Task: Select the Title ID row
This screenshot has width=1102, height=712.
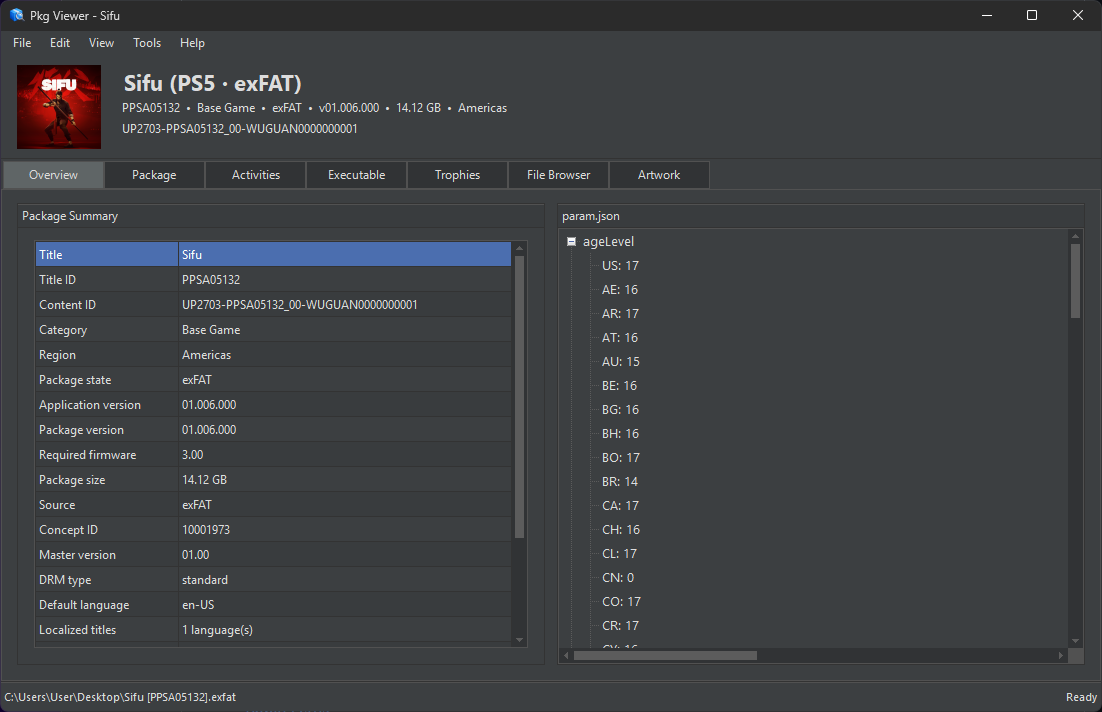Action: pyautogui.click(x=273, y=280)
